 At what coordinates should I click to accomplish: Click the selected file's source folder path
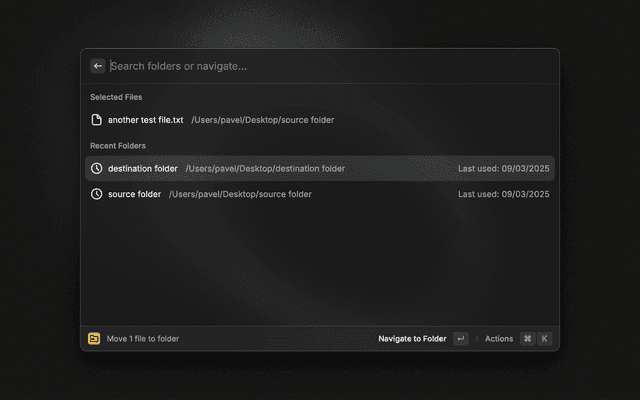pyautogui.click(x=262, y=120)
